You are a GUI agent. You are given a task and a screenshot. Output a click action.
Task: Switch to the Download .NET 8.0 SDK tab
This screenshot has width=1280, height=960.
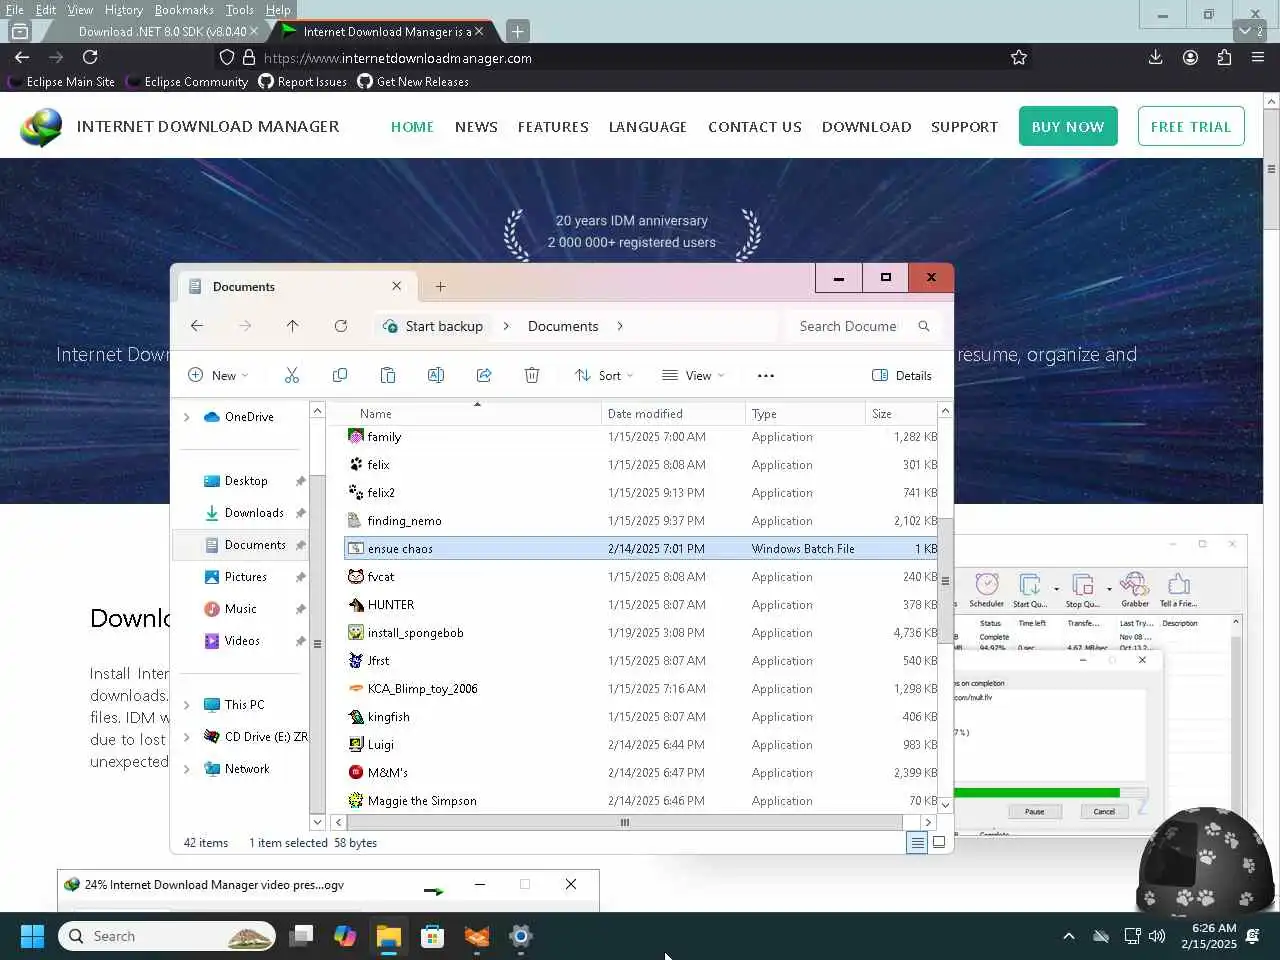click(160, 32)
